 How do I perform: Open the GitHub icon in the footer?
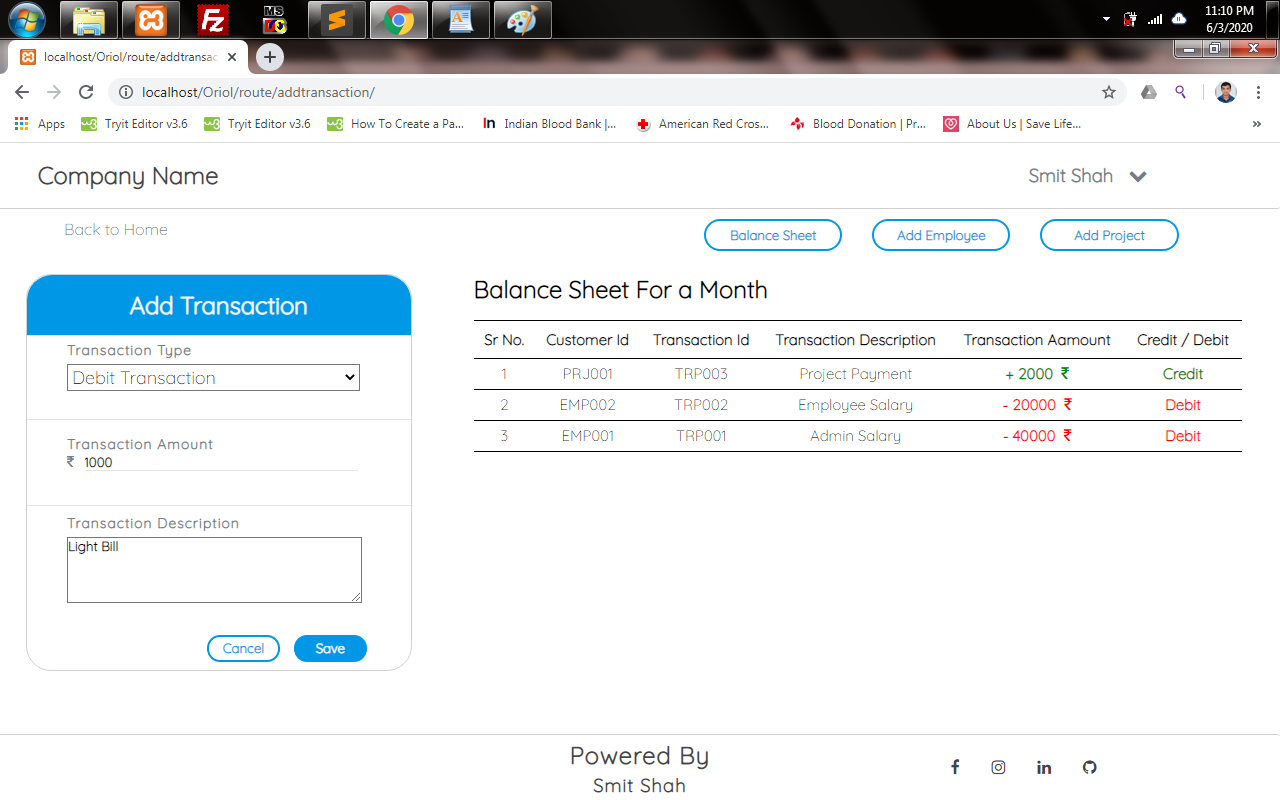click(1090, 767)
